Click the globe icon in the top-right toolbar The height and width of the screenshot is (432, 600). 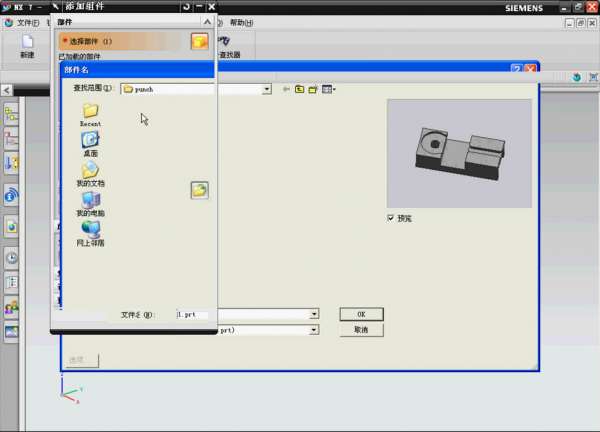coord(577,77)
